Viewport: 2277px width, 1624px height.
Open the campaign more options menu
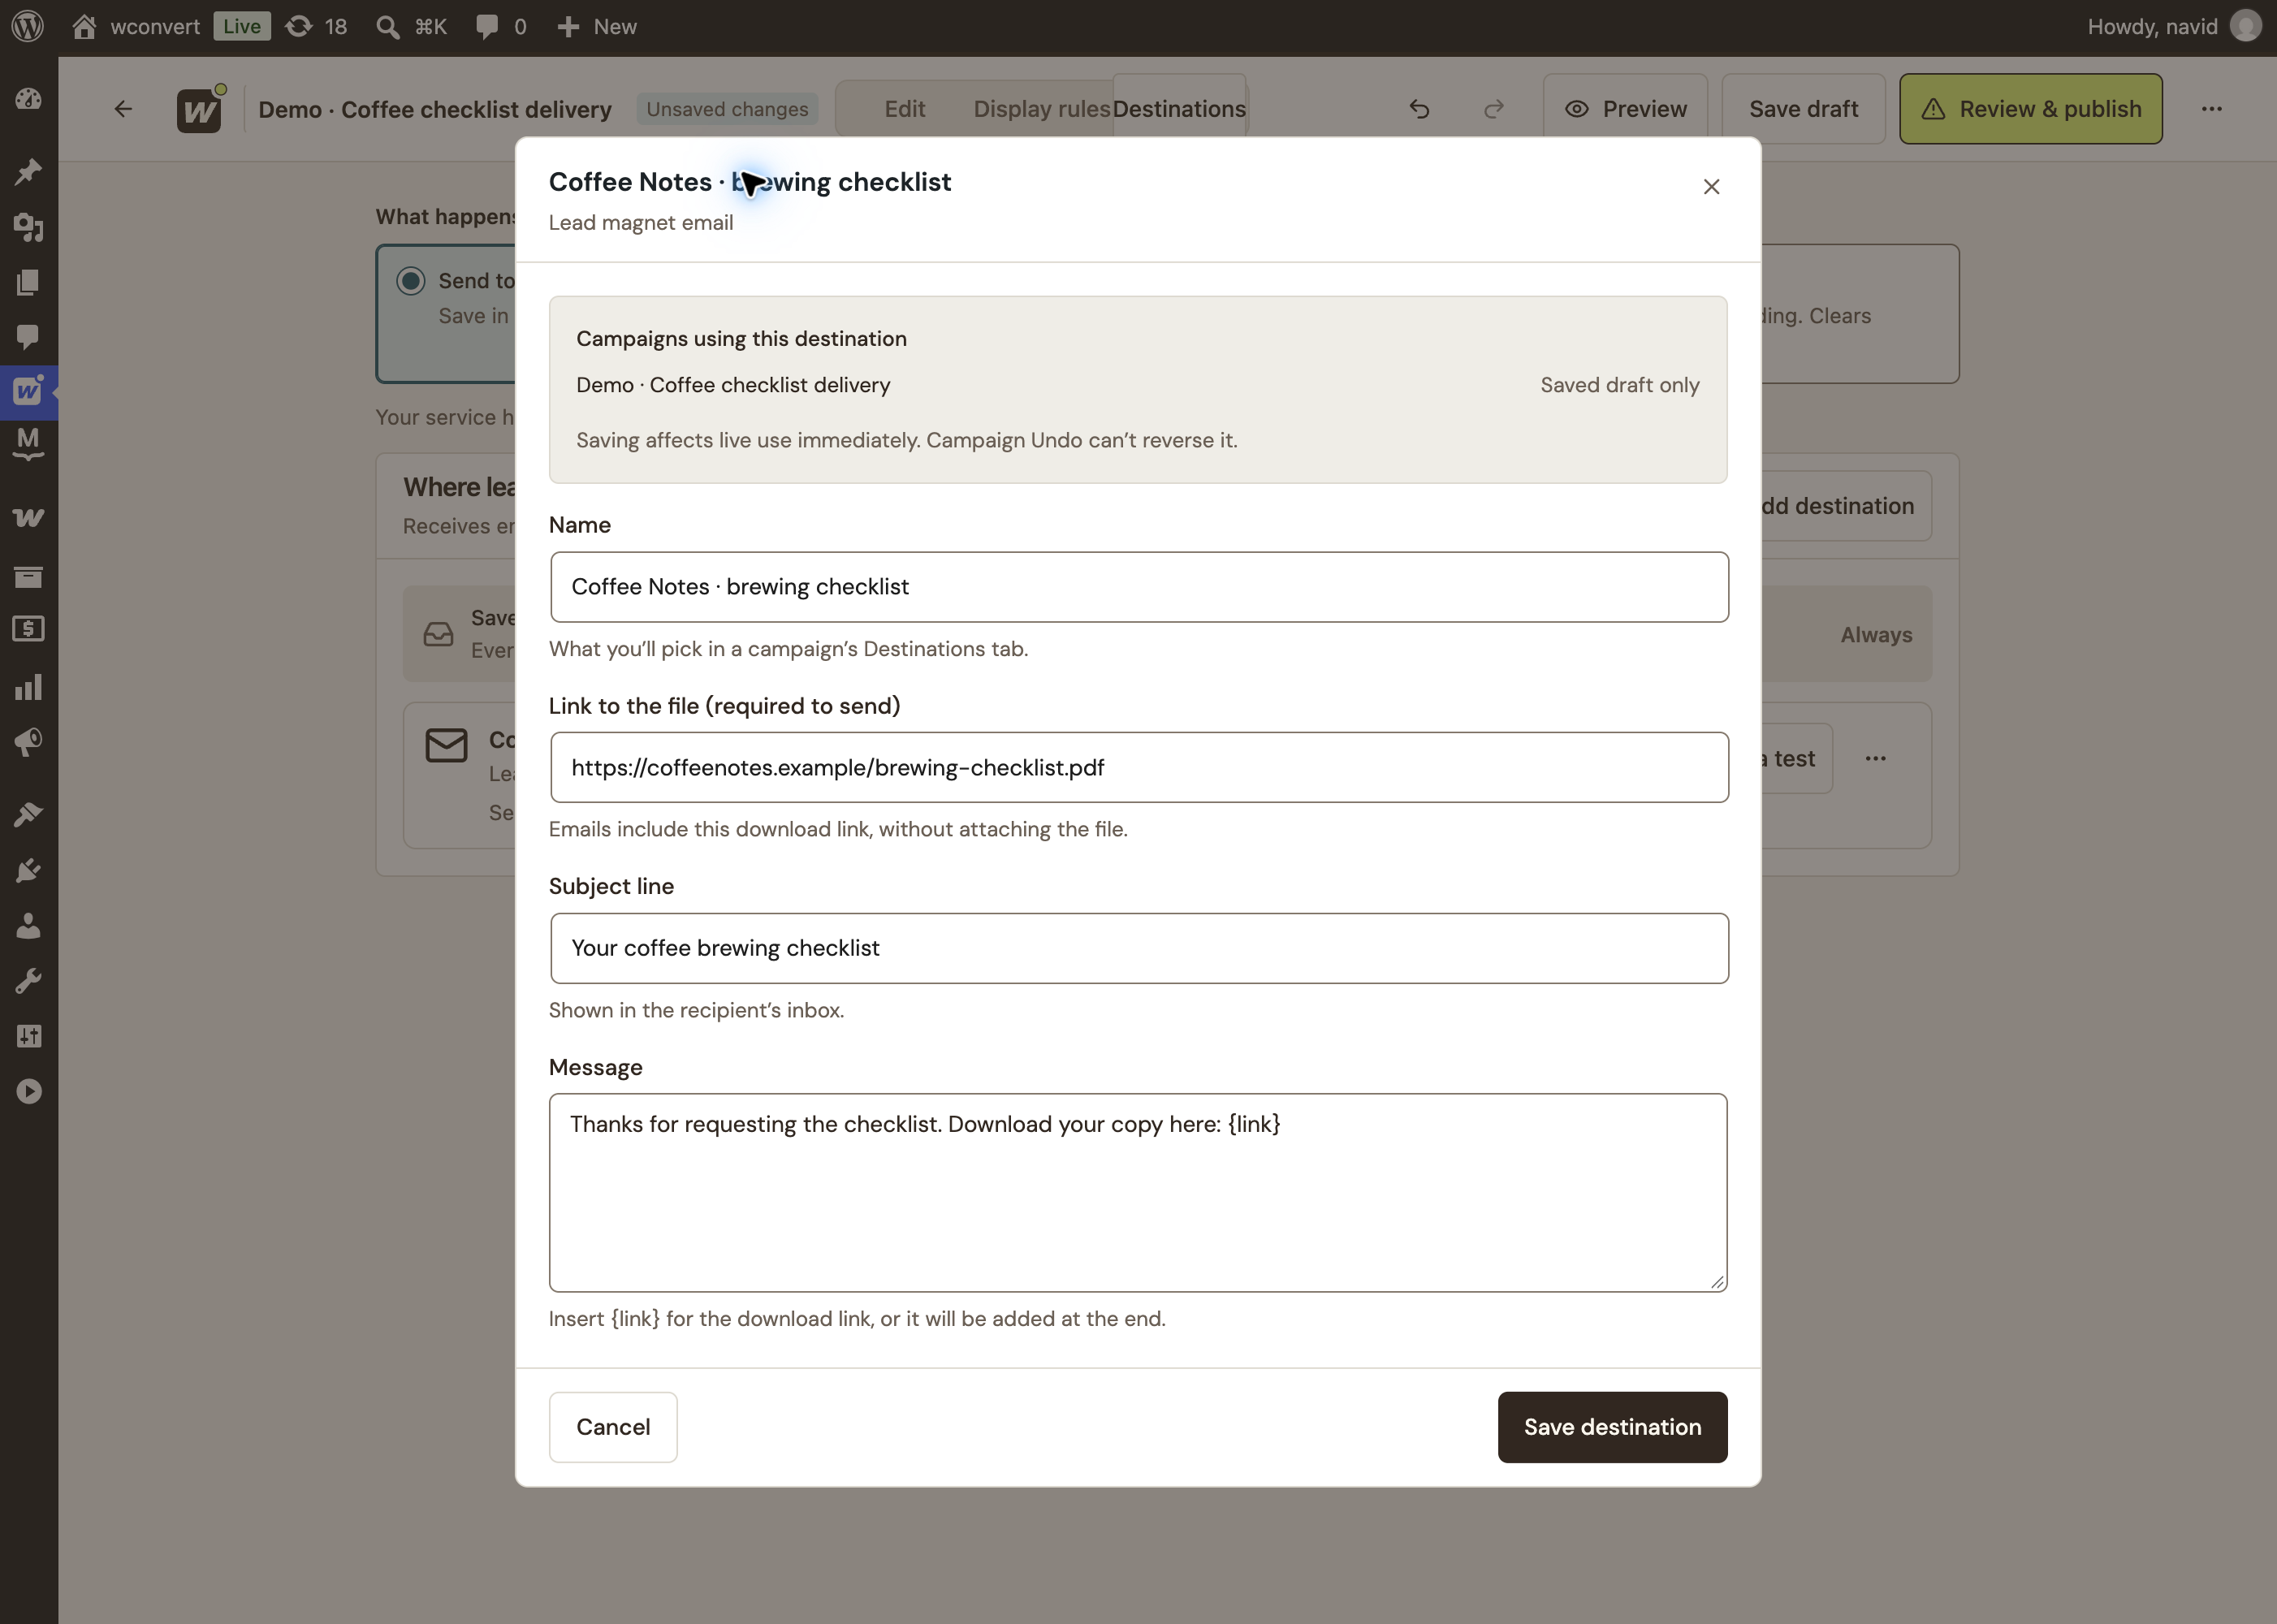click(x=2212, y=109)
